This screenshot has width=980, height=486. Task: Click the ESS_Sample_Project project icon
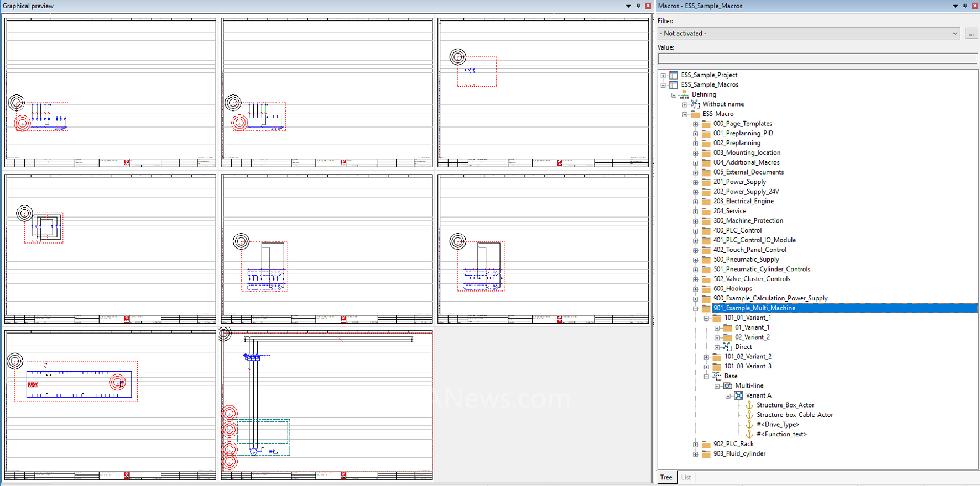pos(673,75)
